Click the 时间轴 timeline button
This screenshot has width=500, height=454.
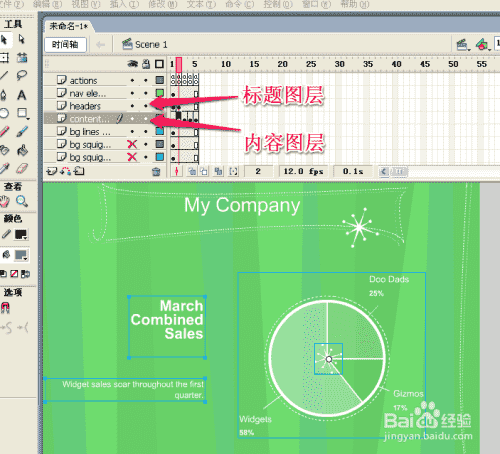point(65,44)
